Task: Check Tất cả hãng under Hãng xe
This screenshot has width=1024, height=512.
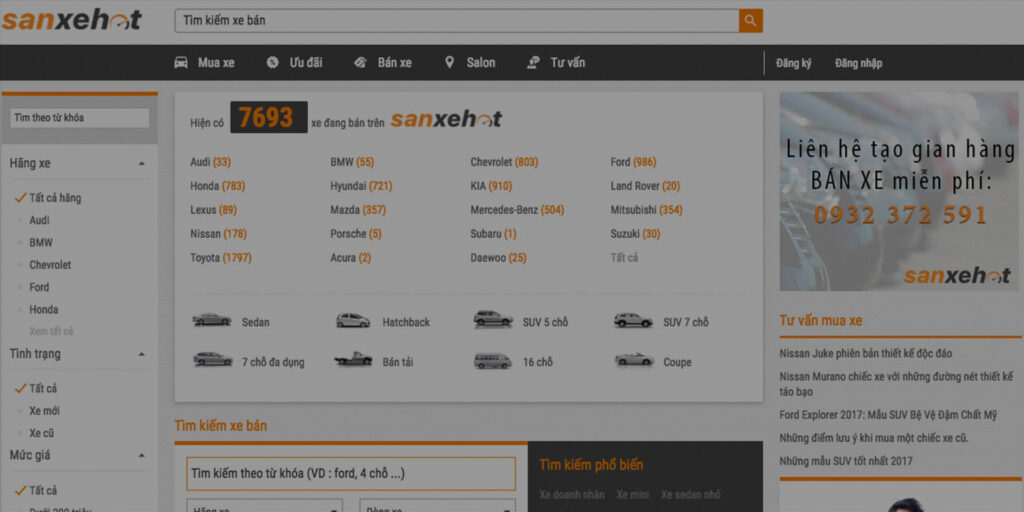Action: click(48, 198)
